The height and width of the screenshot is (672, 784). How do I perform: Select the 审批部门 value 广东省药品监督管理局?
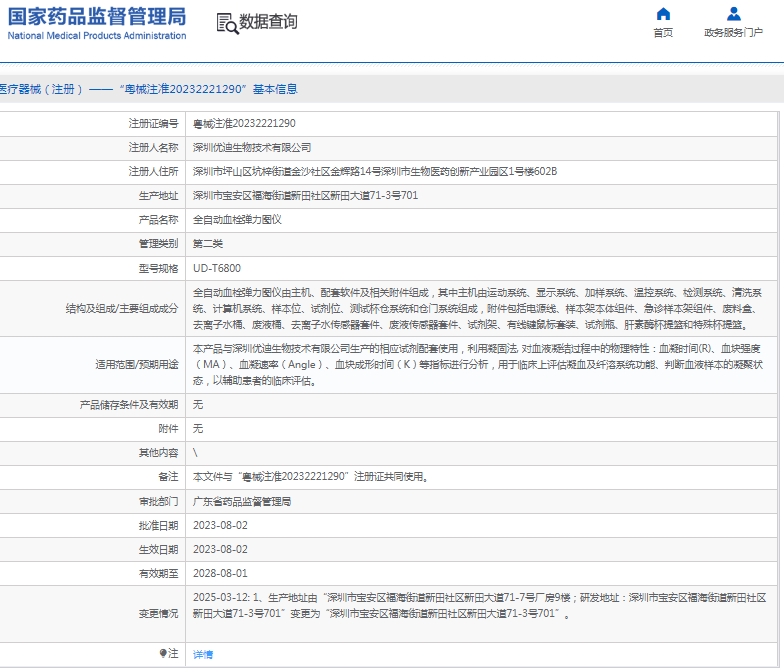pyautogui.click(x=242, y=501)
